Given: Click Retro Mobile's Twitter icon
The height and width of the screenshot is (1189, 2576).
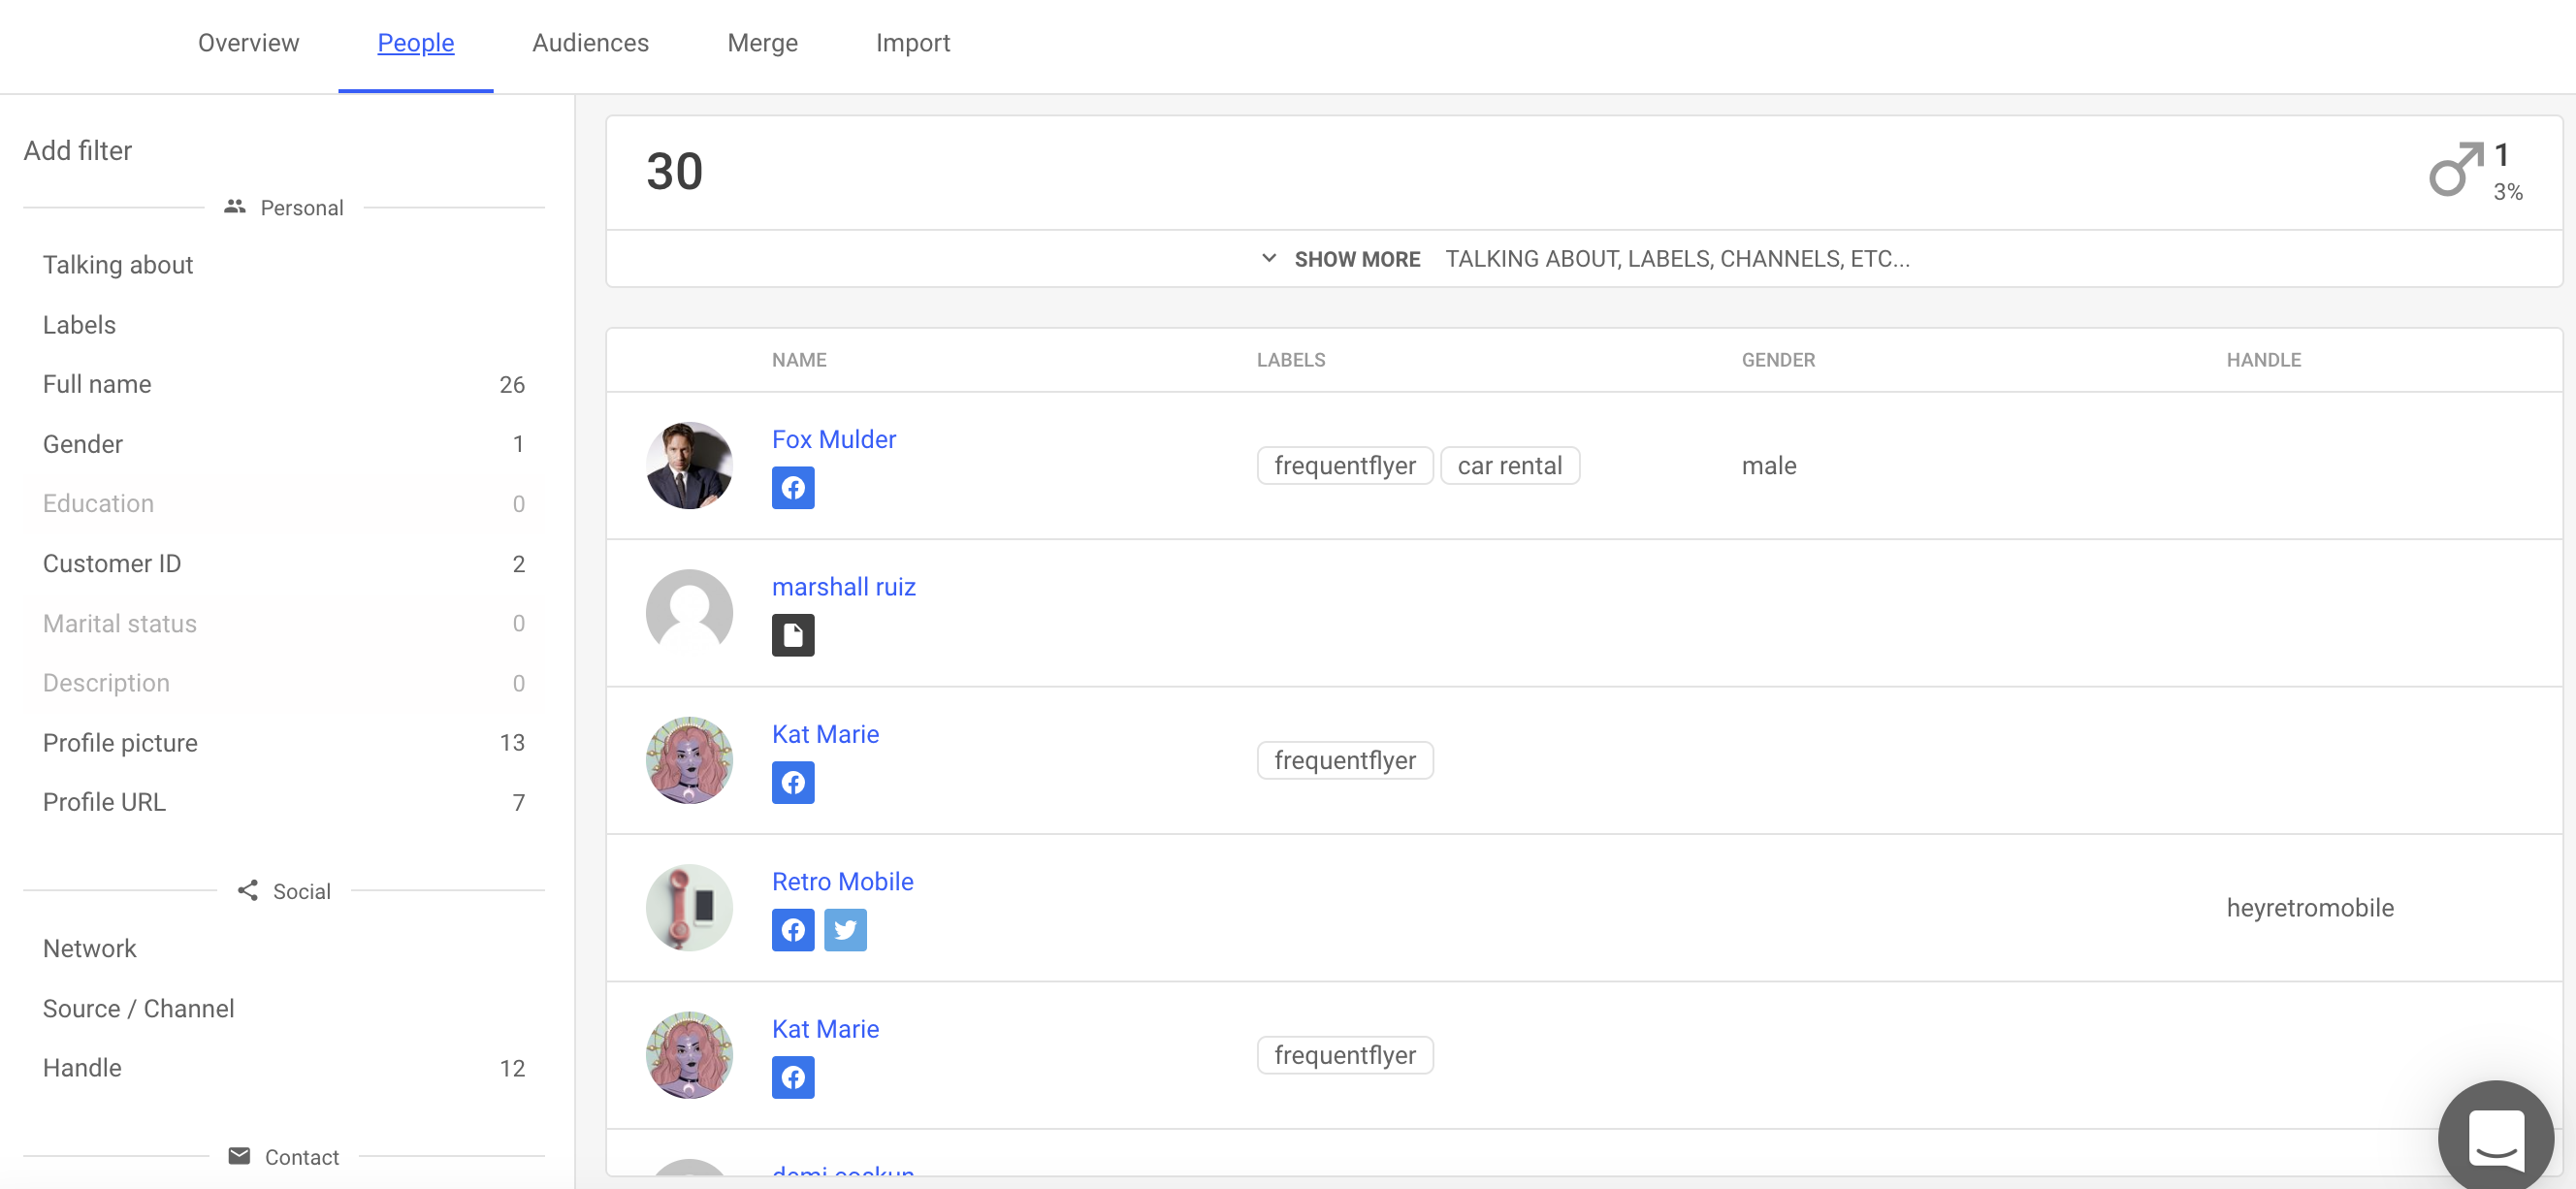Looking at the screenshot, I should [845, 930].
